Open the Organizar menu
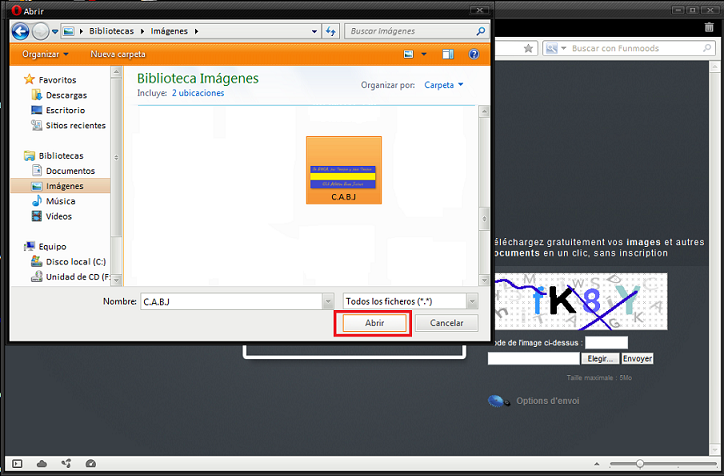Screen dimensions: 724x476 click(x=45, y=54)
